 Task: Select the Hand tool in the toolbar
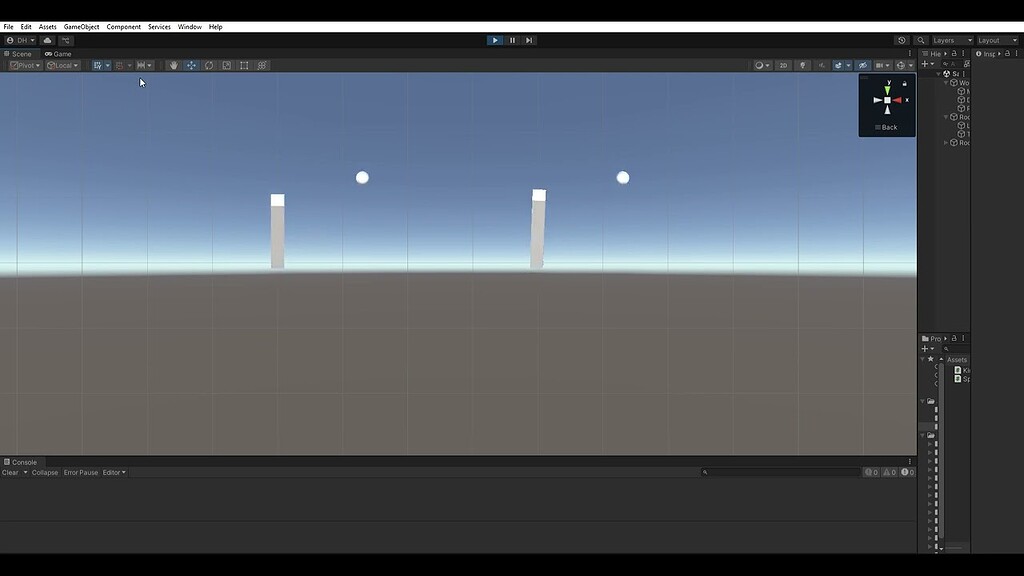[174, 65]
